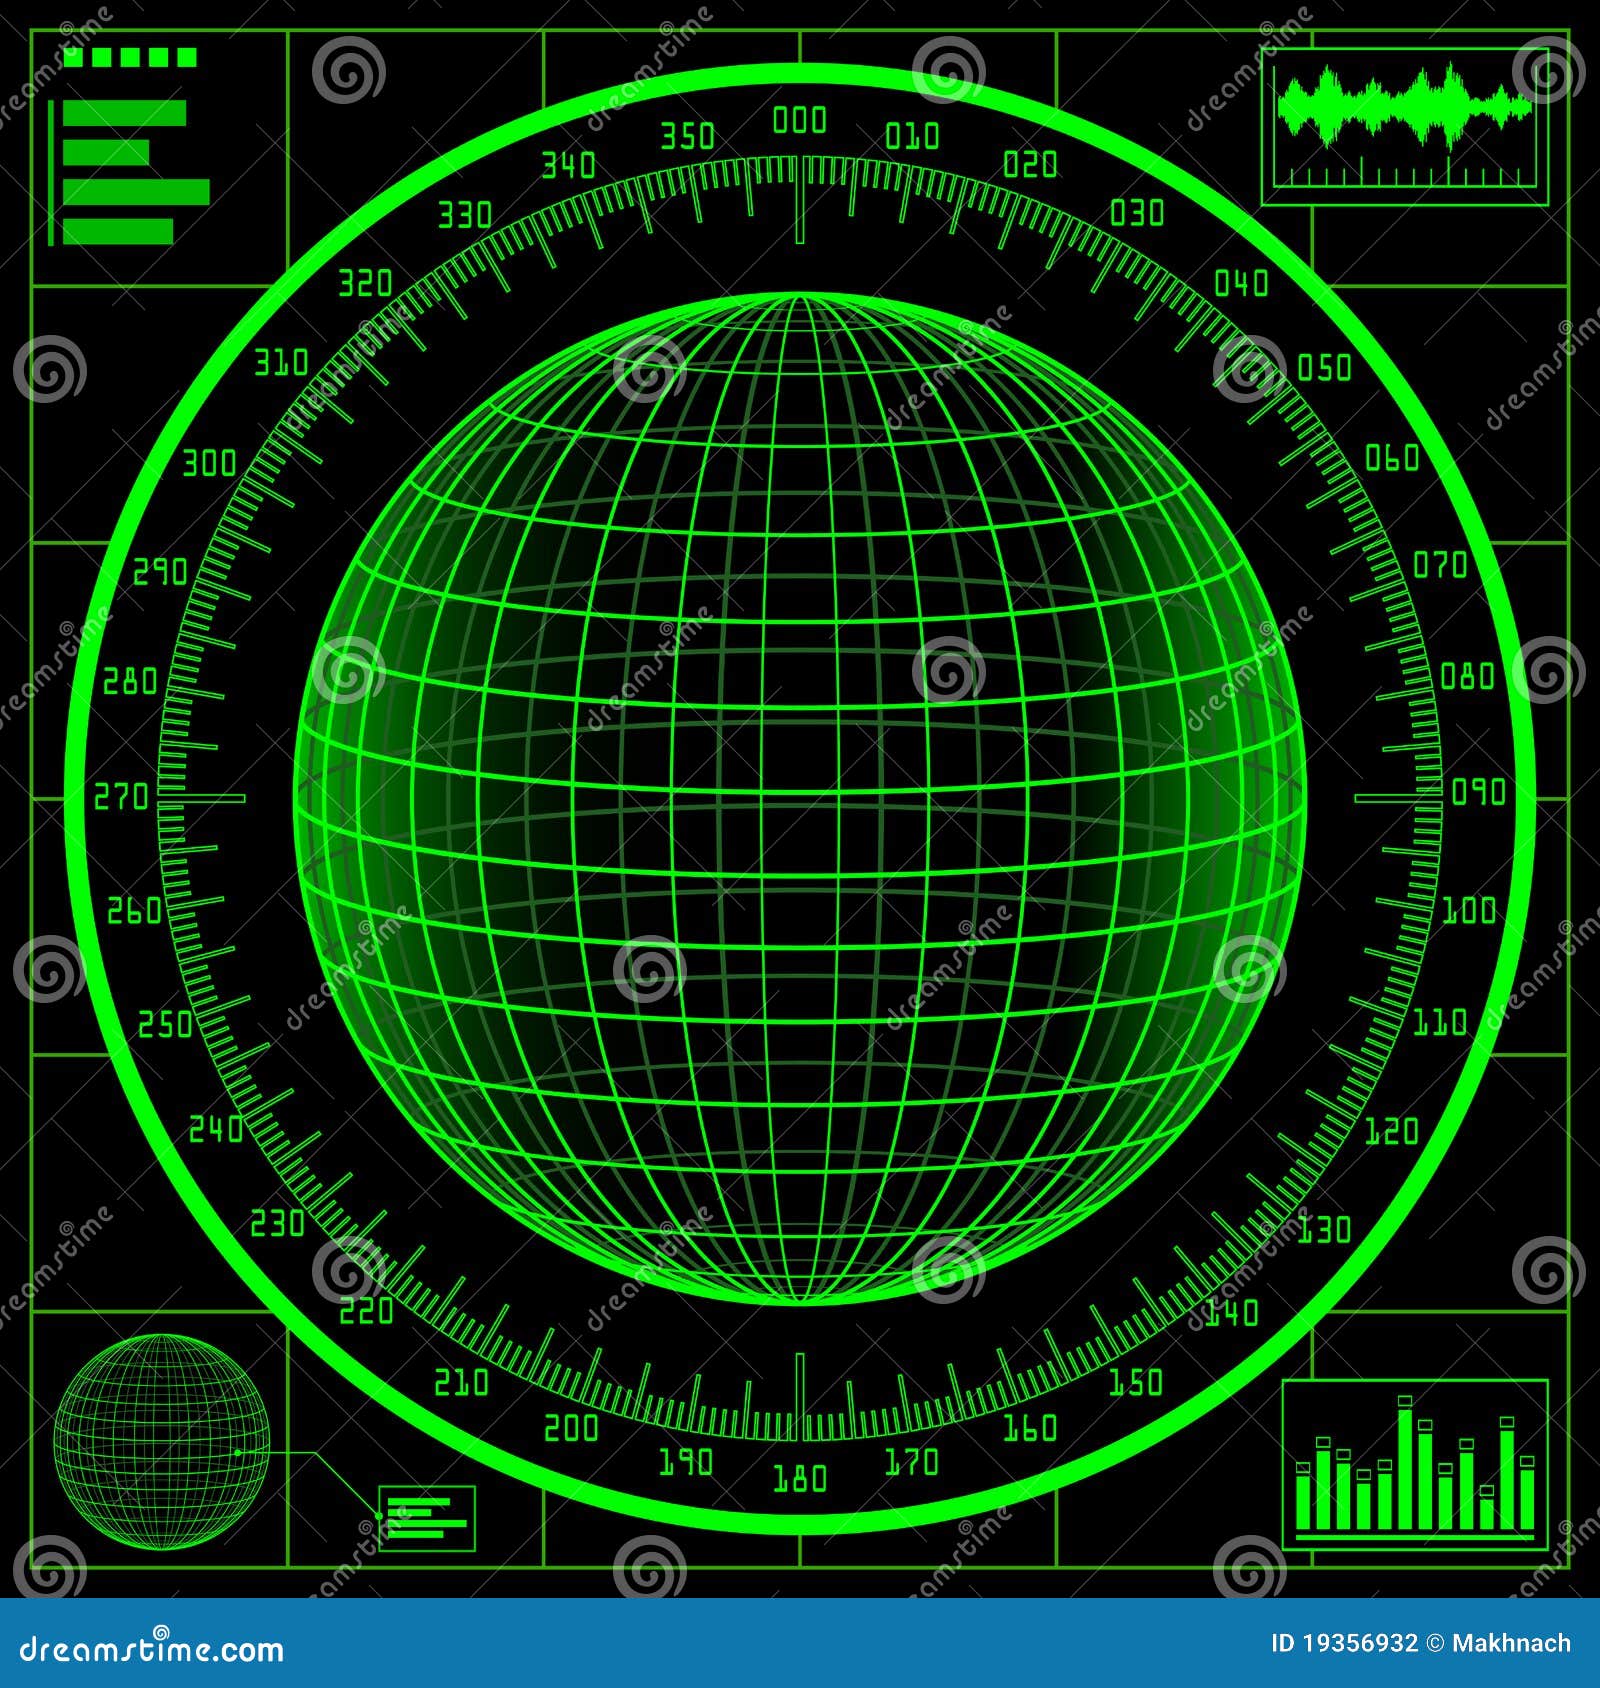Click the long tick mark beside 090
Screen dimensions: 1600x1688
pyautogui.click(x=1398, y=798)
